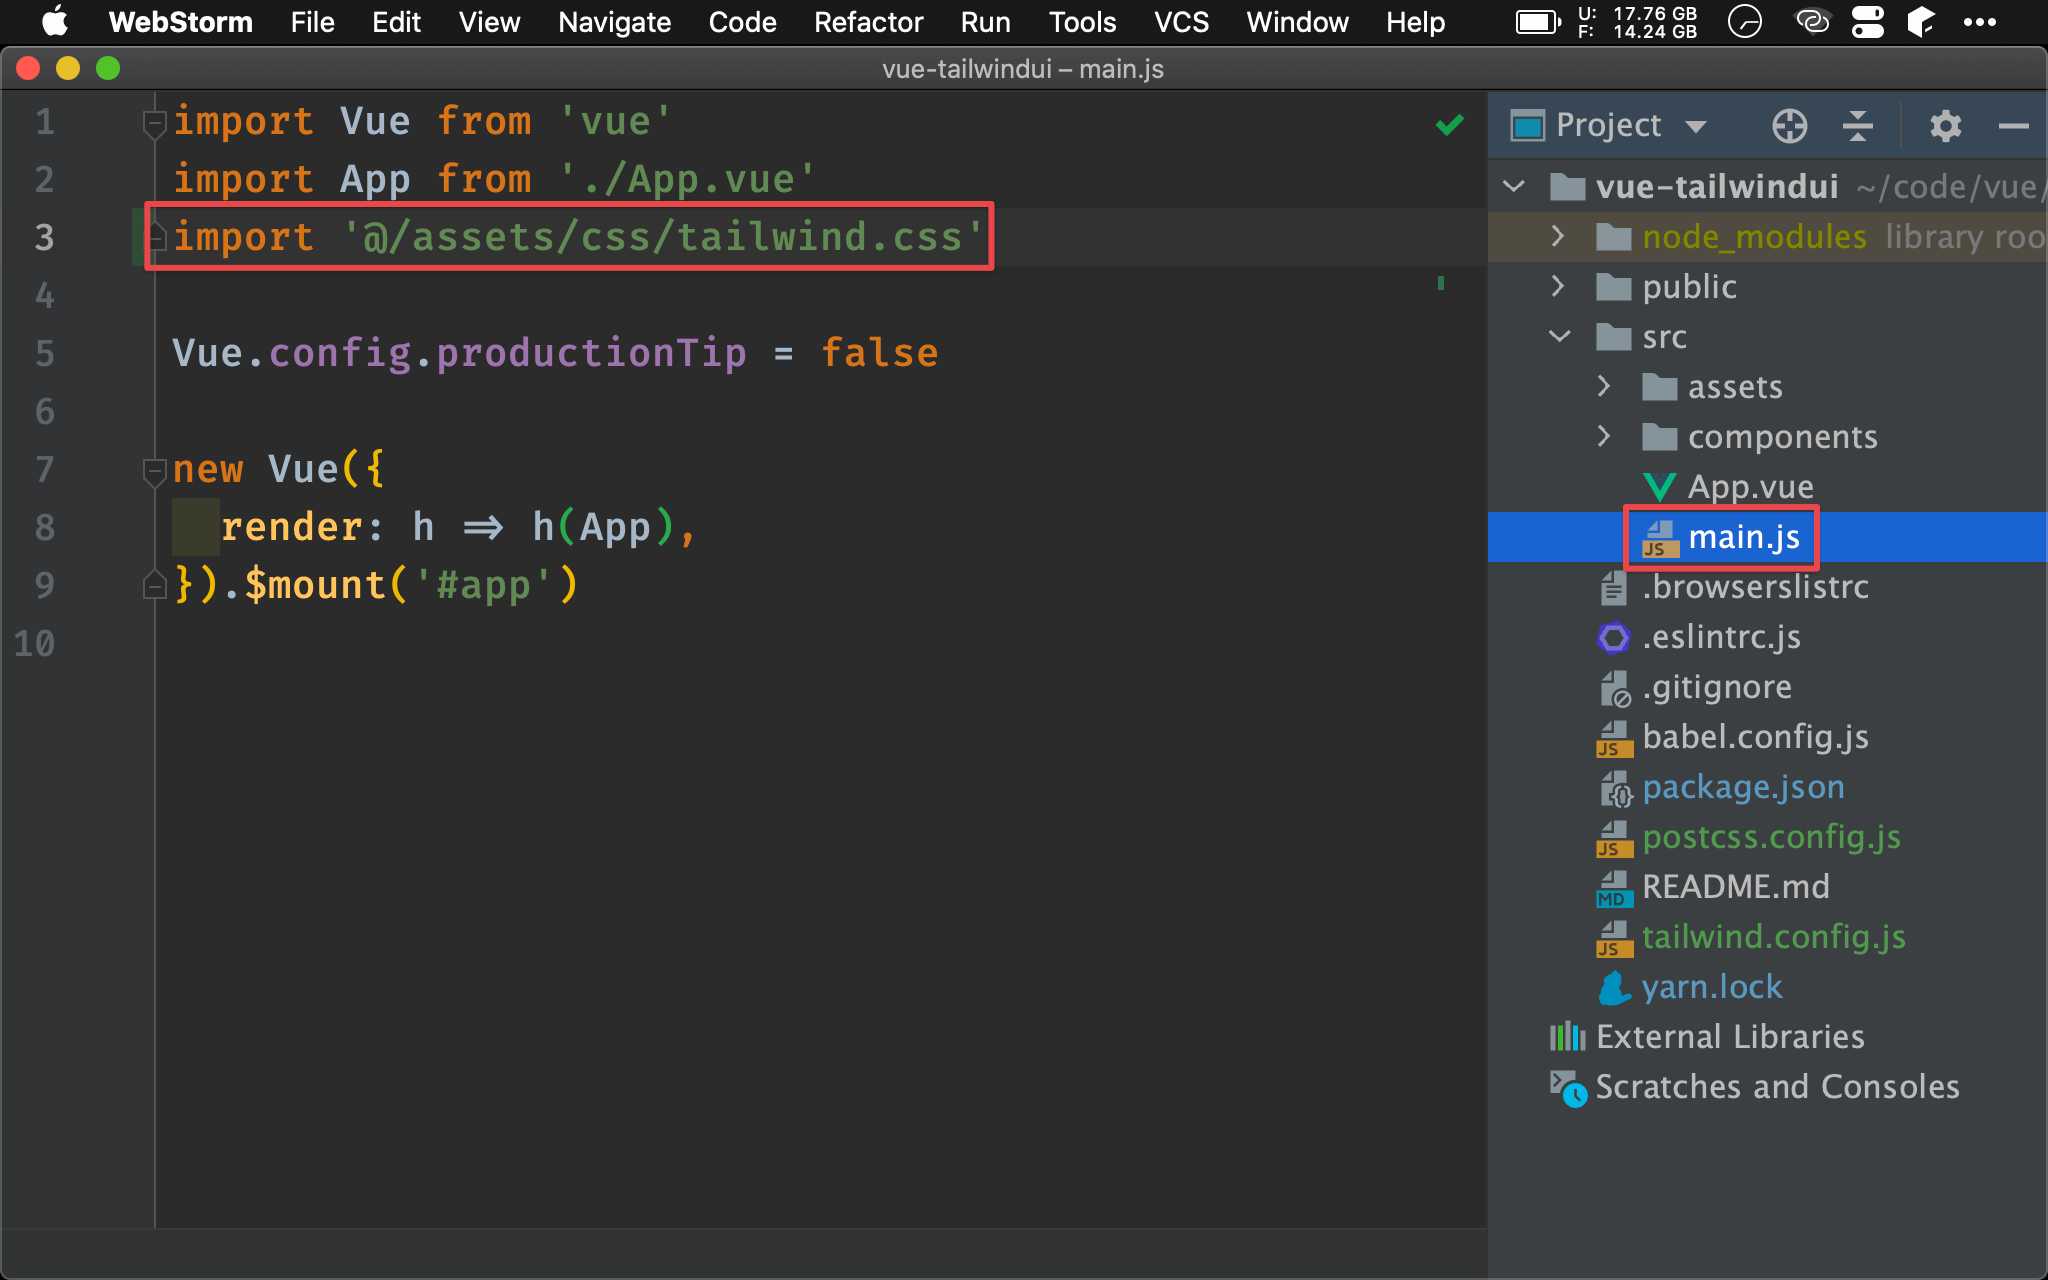Click the clock-like icon in menu bar
The image size is (2048, 1280).
click(1745, 21)
